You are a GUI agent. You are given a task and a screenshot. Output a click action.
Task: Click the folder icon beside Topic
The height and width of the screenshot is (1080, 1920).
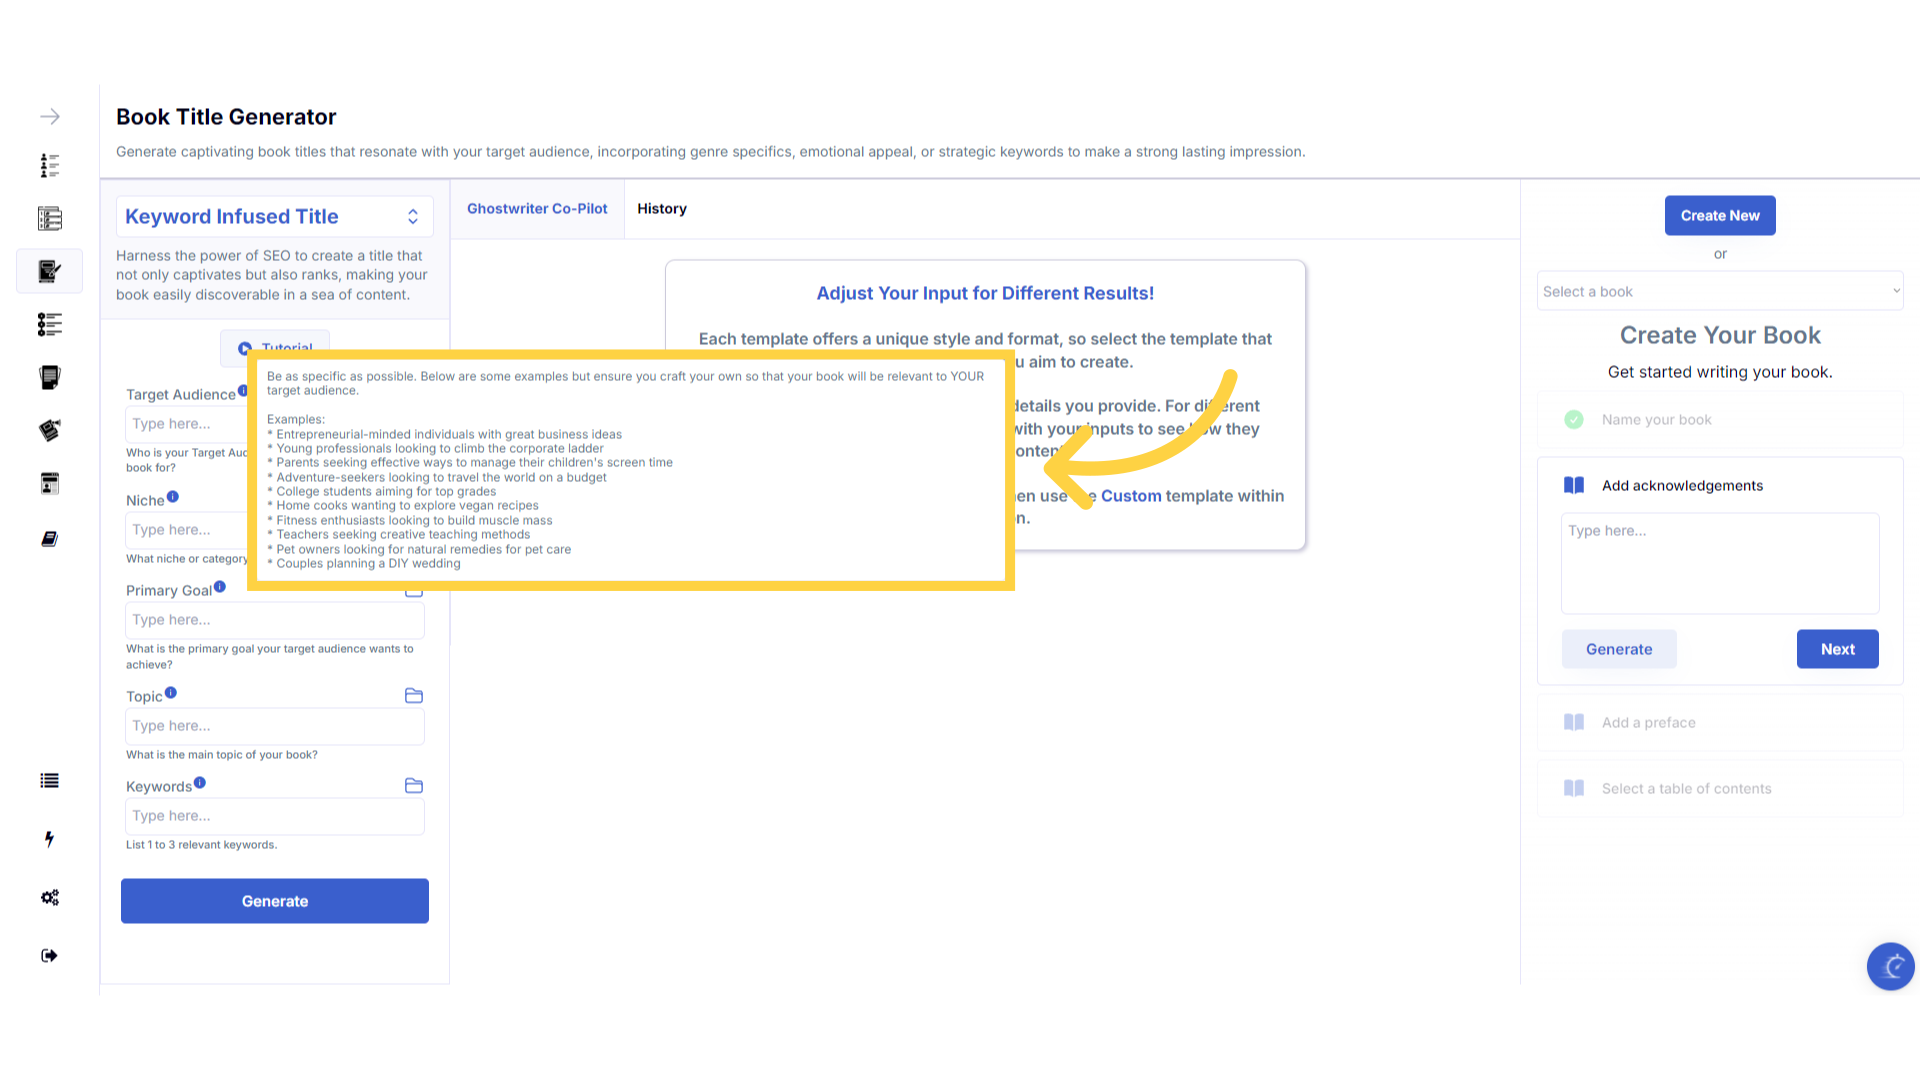[x=414, y=696]
